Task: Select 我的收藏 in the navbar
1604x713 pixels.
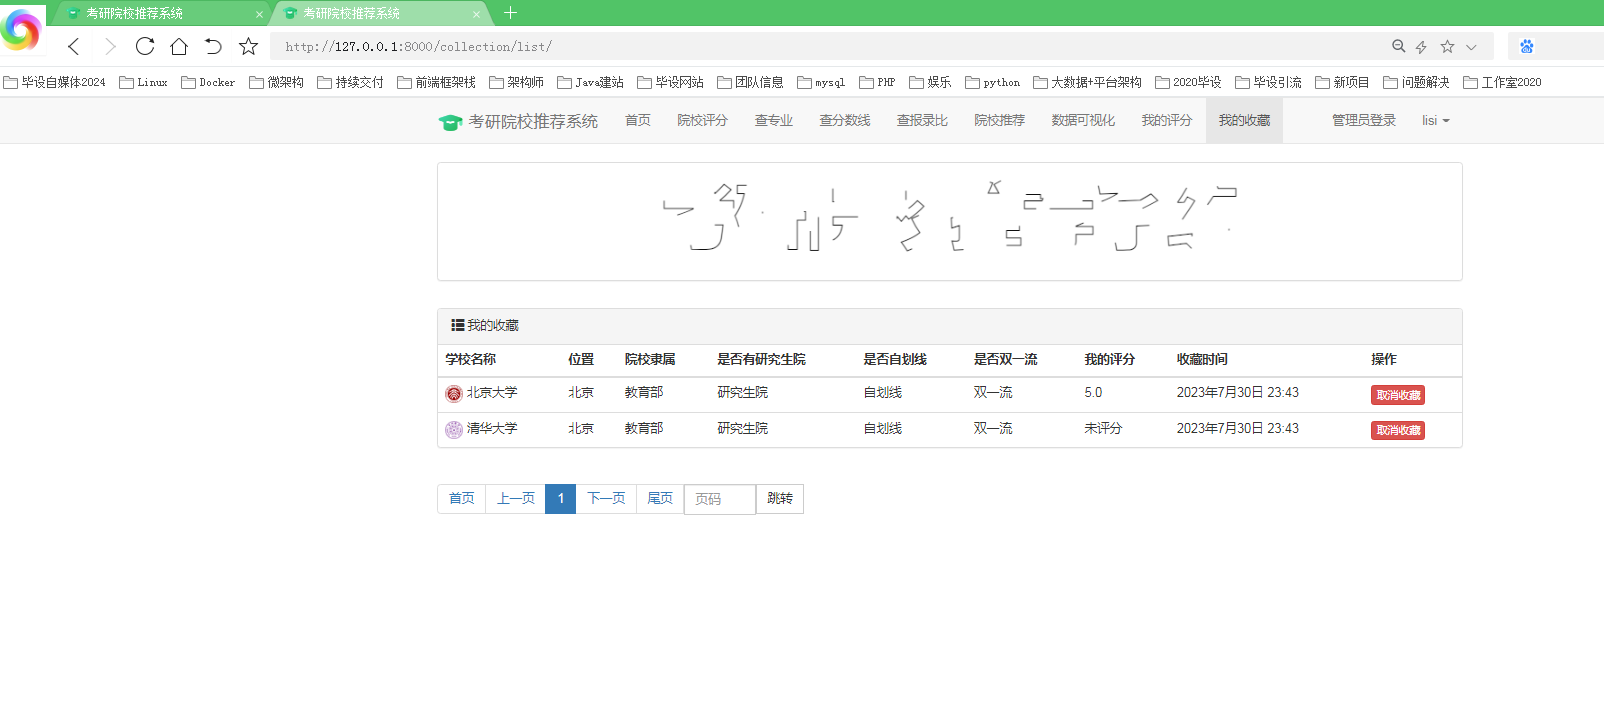Action: pos(1244,120)
